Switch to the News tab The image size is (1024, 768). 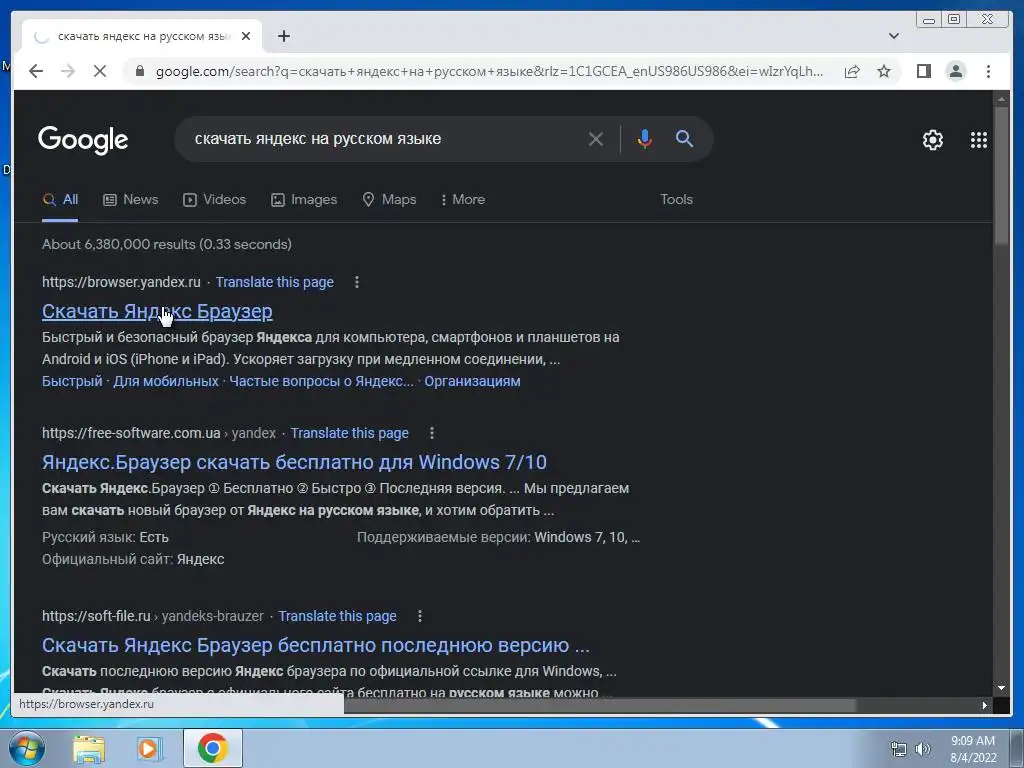[131, 200]
